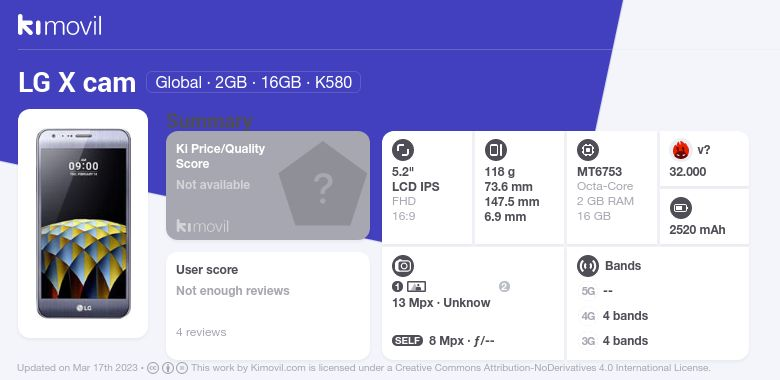
Task: Click the SELF selfie camera badge
Action: [x=407, y=341]
